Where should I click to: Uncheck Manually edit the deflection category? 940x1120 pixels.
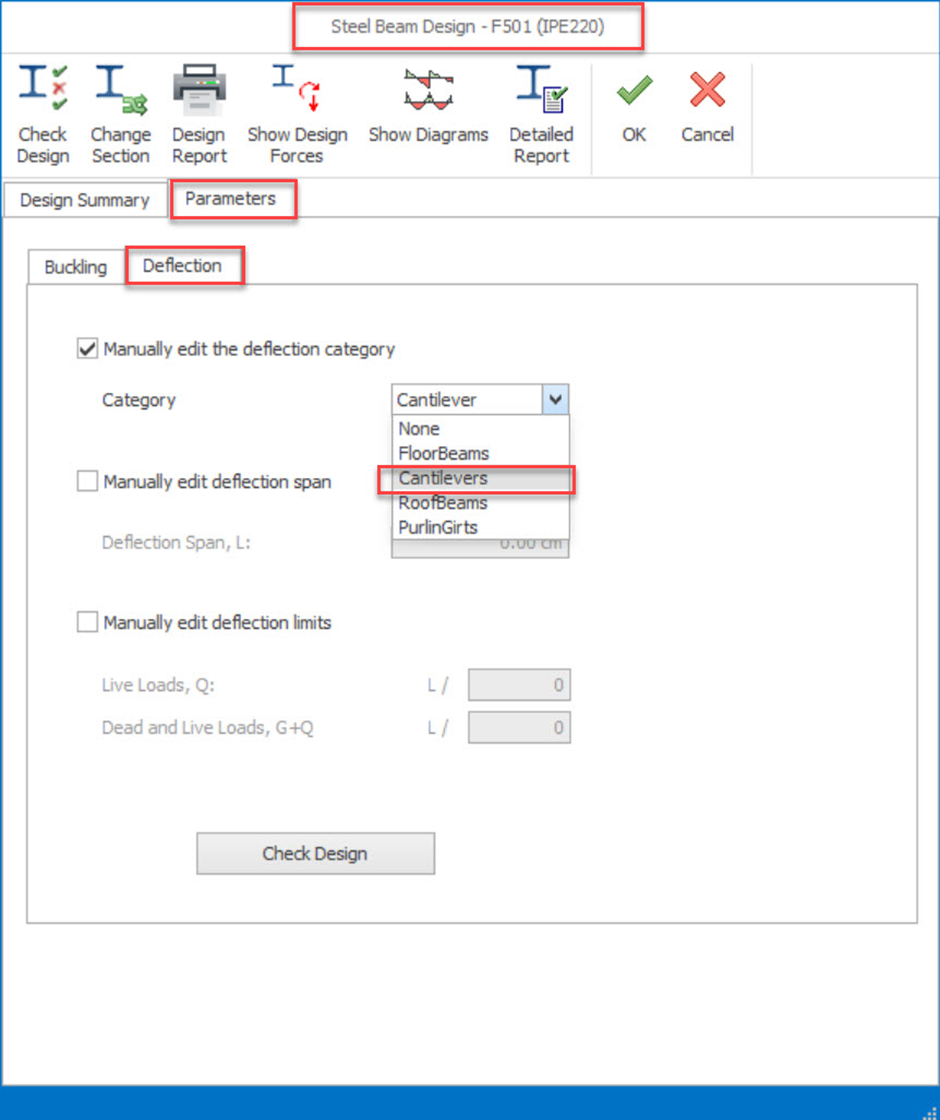tap(88, 349)
